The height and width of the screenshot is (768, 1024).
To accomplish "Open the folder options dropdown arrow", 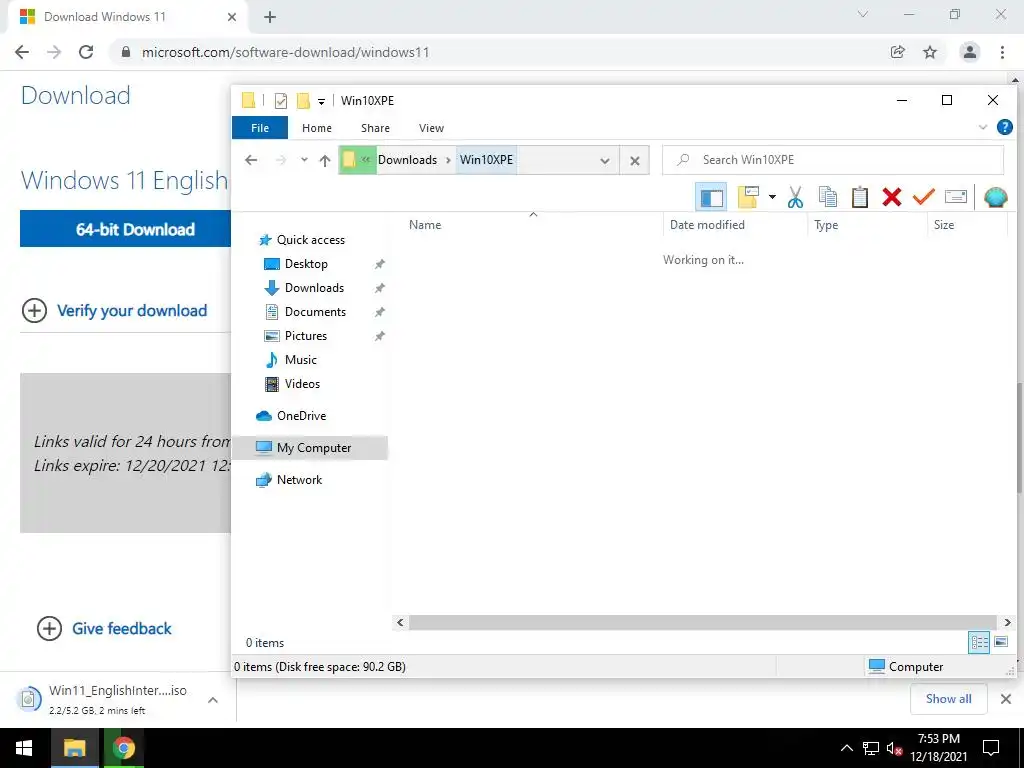I will pyautogui.click(x=772, y=197).
